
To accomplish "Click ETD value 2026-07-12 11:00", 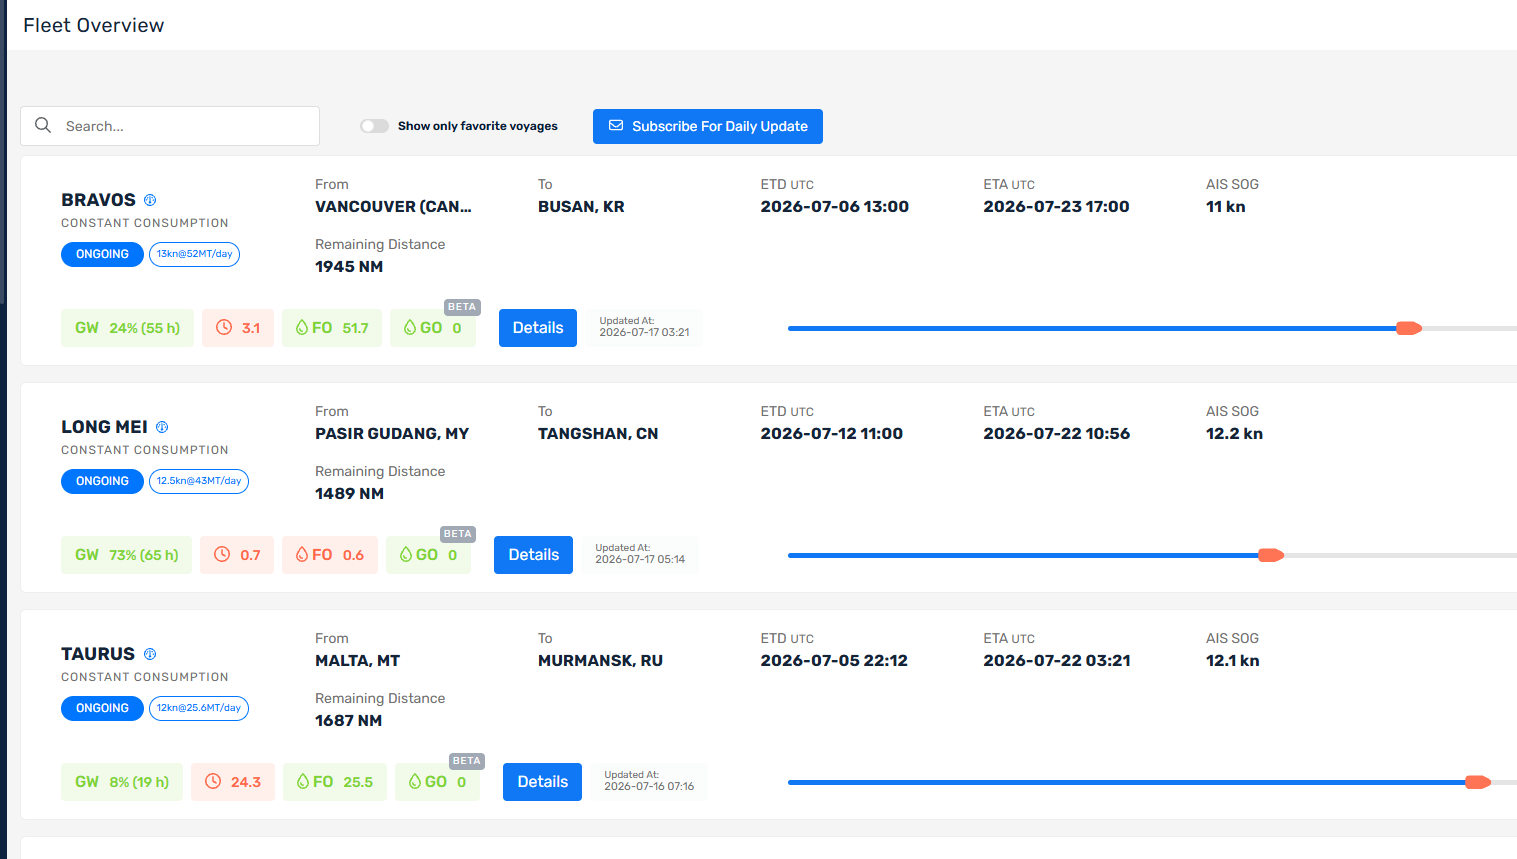I will tap(832, 434).
